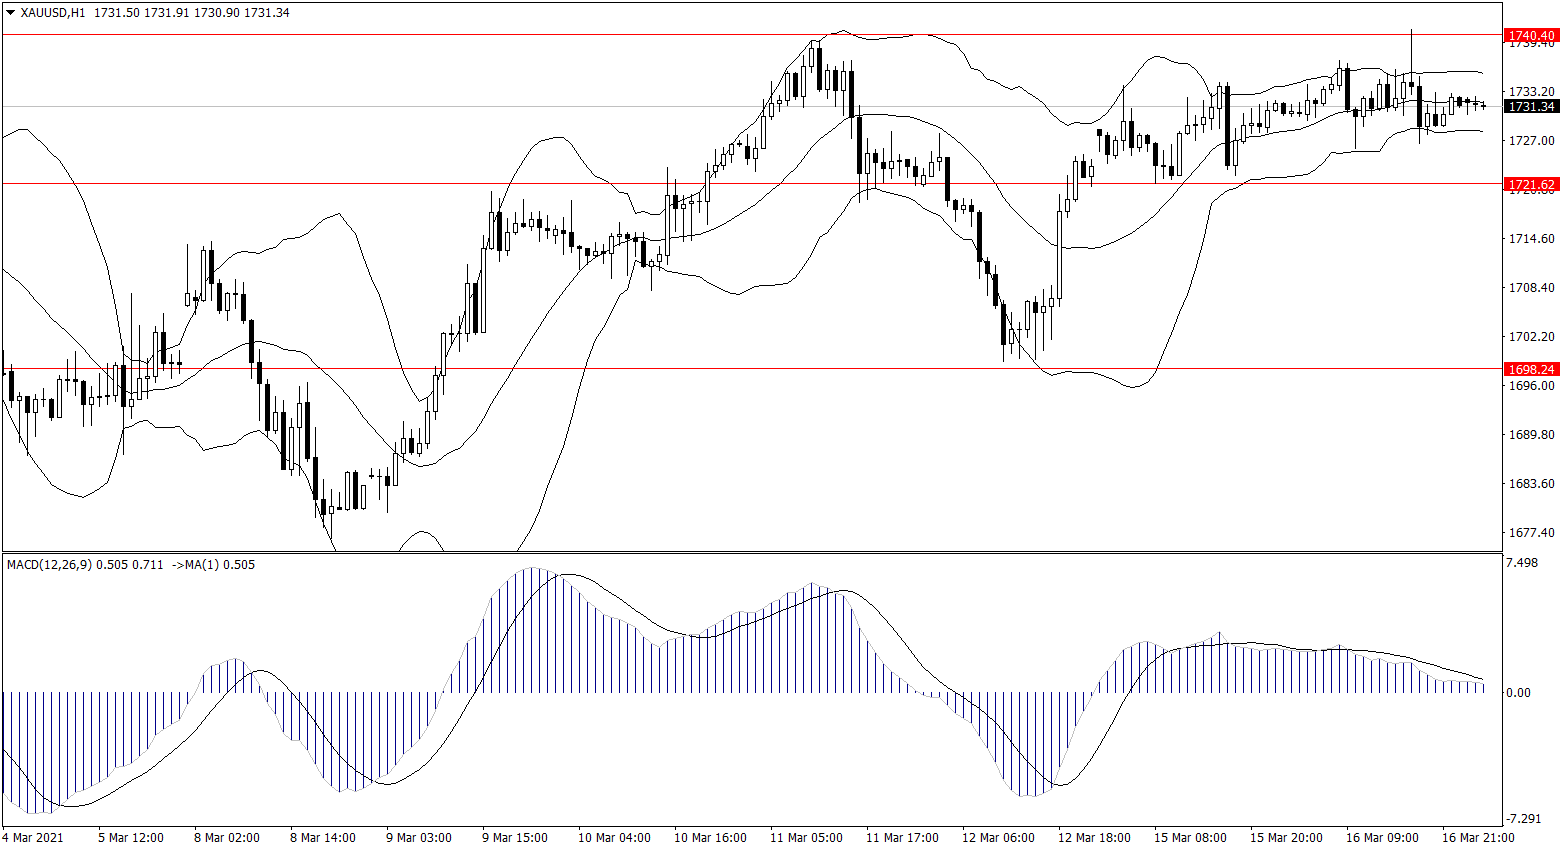Click the MACD(12,26,9) indicator label
The width and height of the screenshot is (1566, 850).
[x=49, y=565]
